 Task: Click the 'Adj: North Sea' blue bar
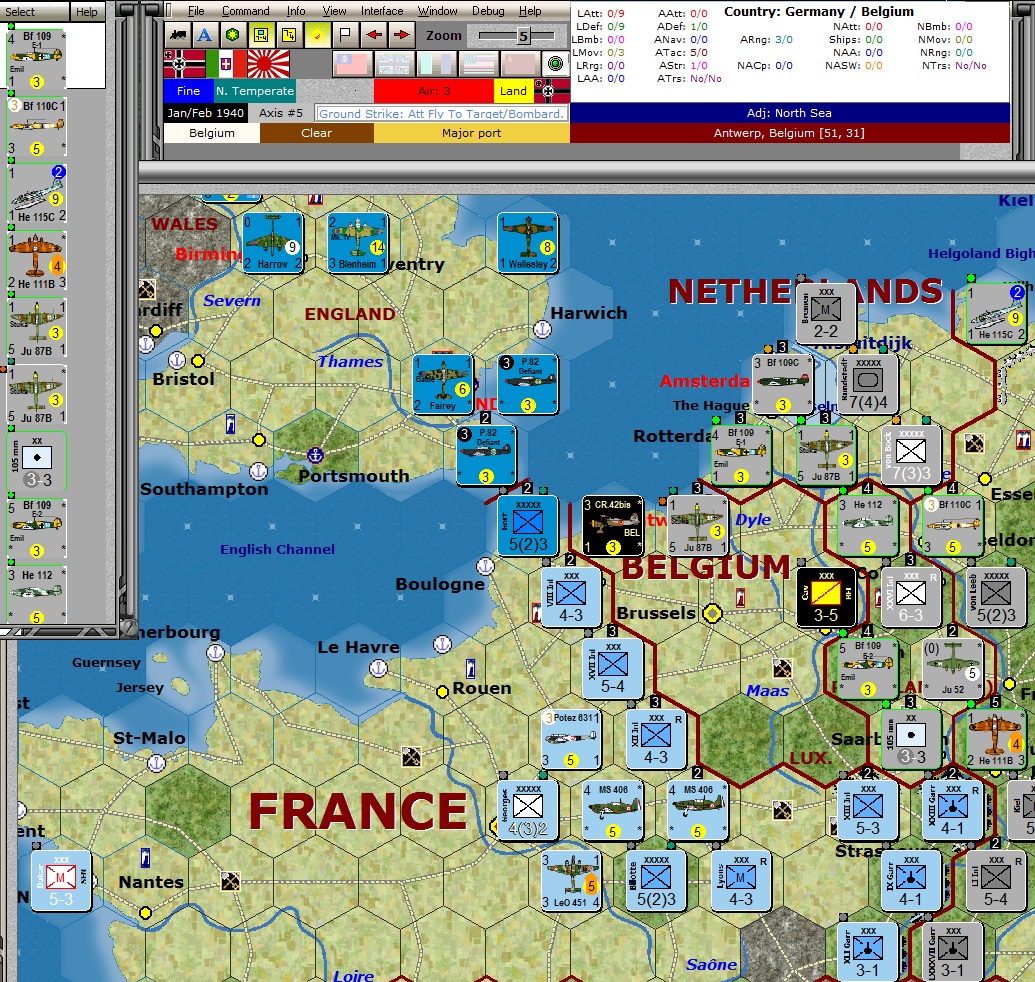click(x=789, y=113)
